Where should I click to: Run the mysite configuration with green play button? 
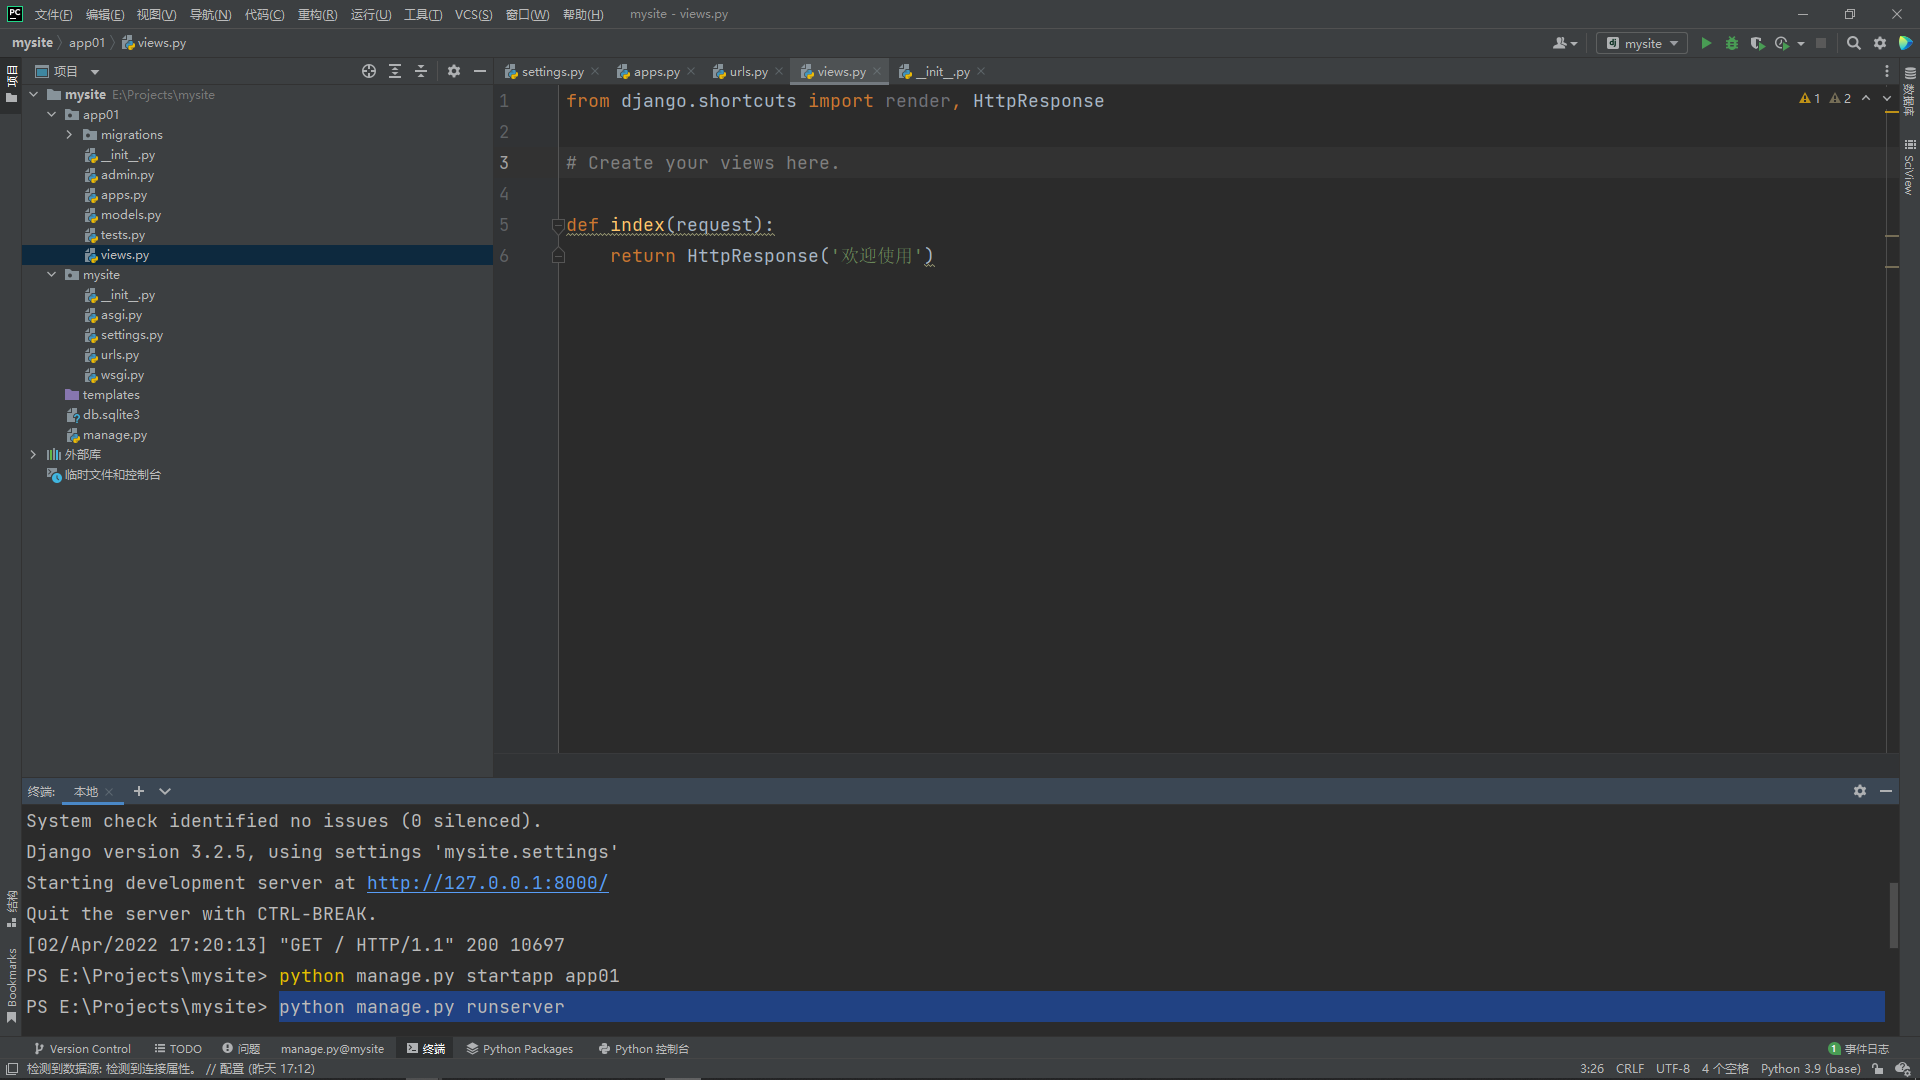(1706, 43)
